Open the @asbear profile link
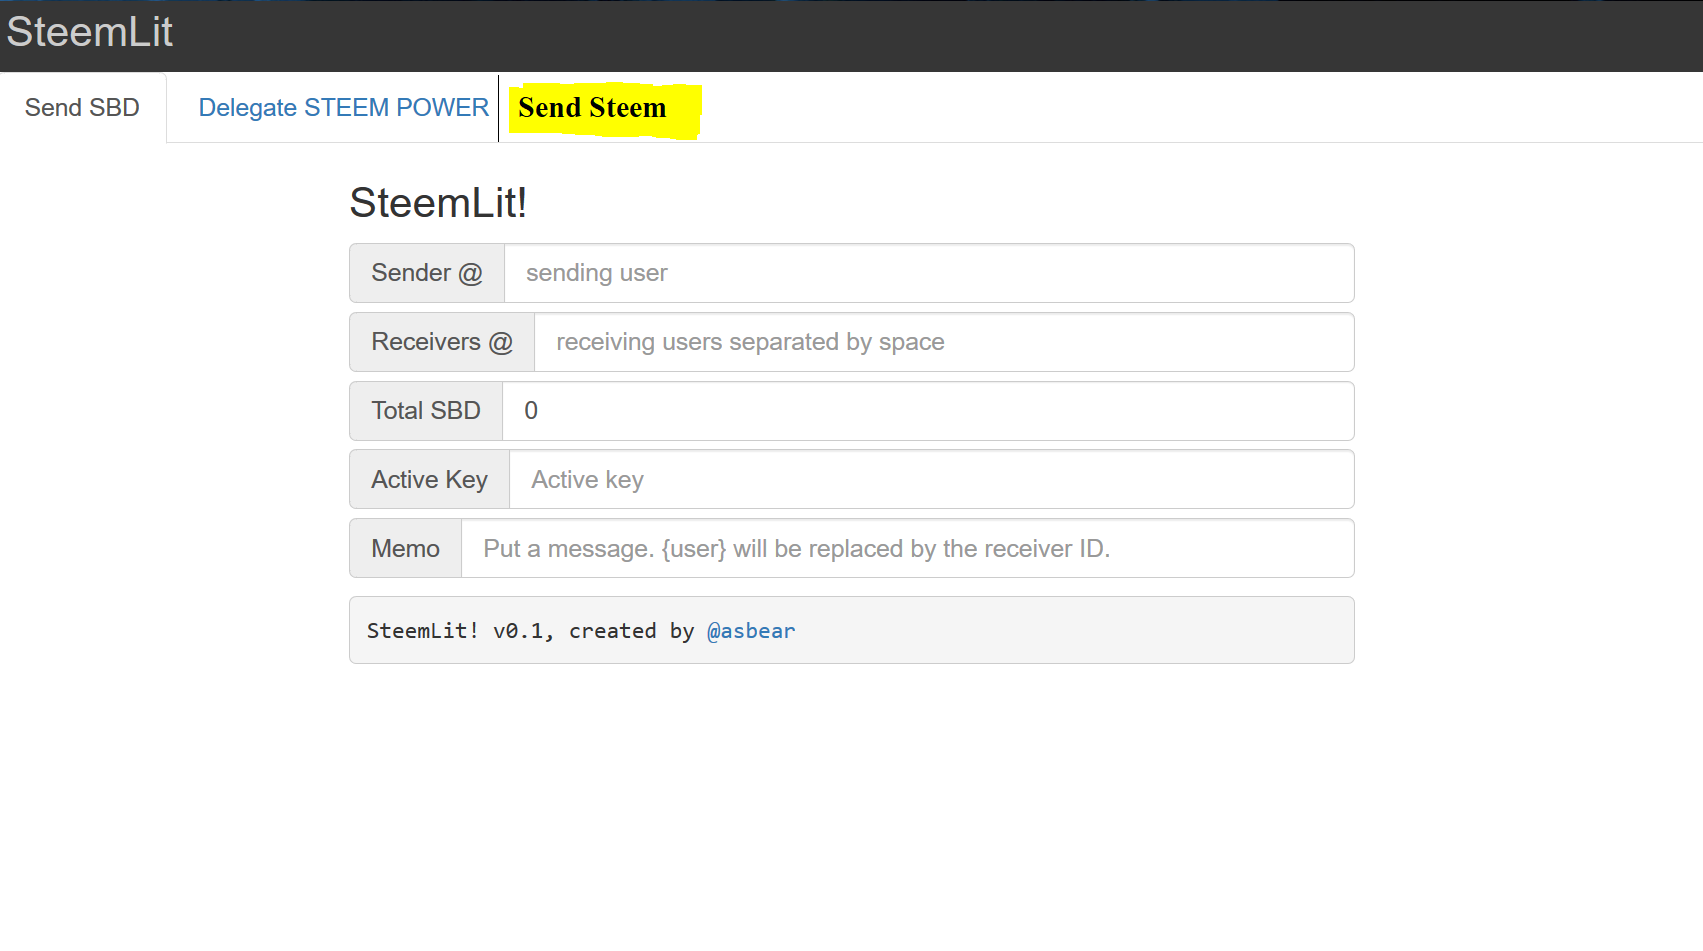1703x951 pixels. point(751,631)
